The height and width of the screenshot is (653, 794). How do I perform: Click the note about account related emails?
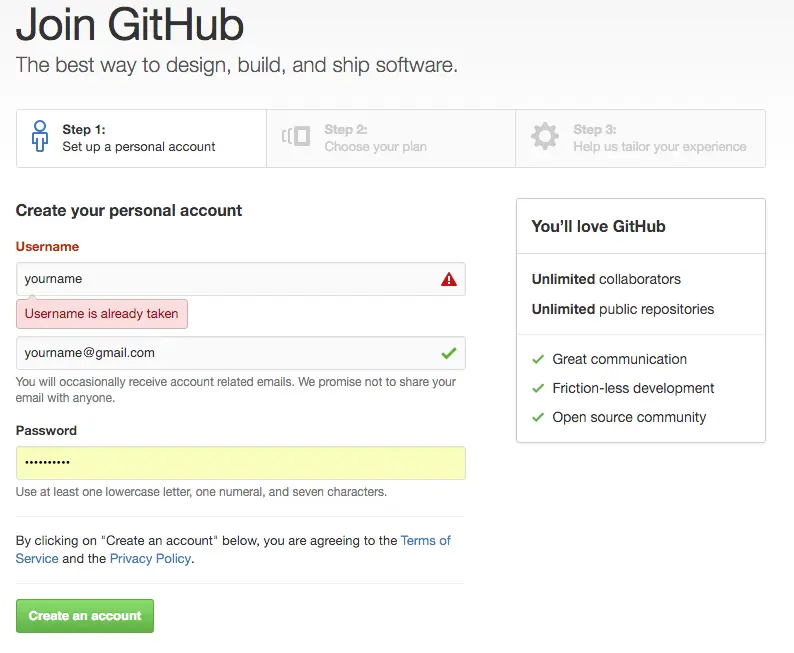[235, 390]
